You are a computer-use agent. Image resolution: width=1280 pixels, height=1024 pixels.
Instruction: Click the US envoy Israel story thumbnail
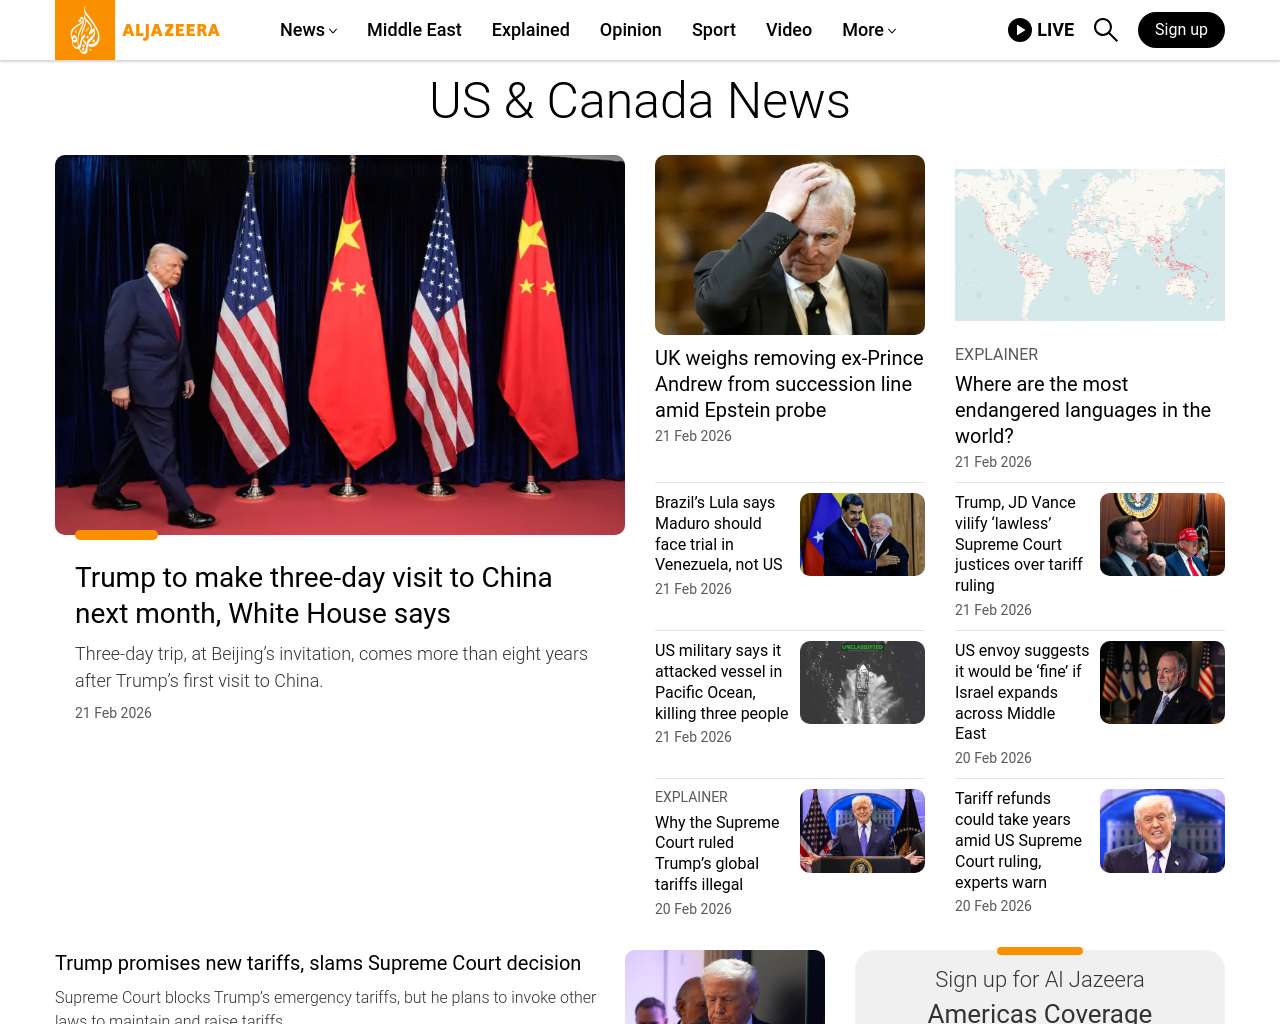pos(1161,682)
